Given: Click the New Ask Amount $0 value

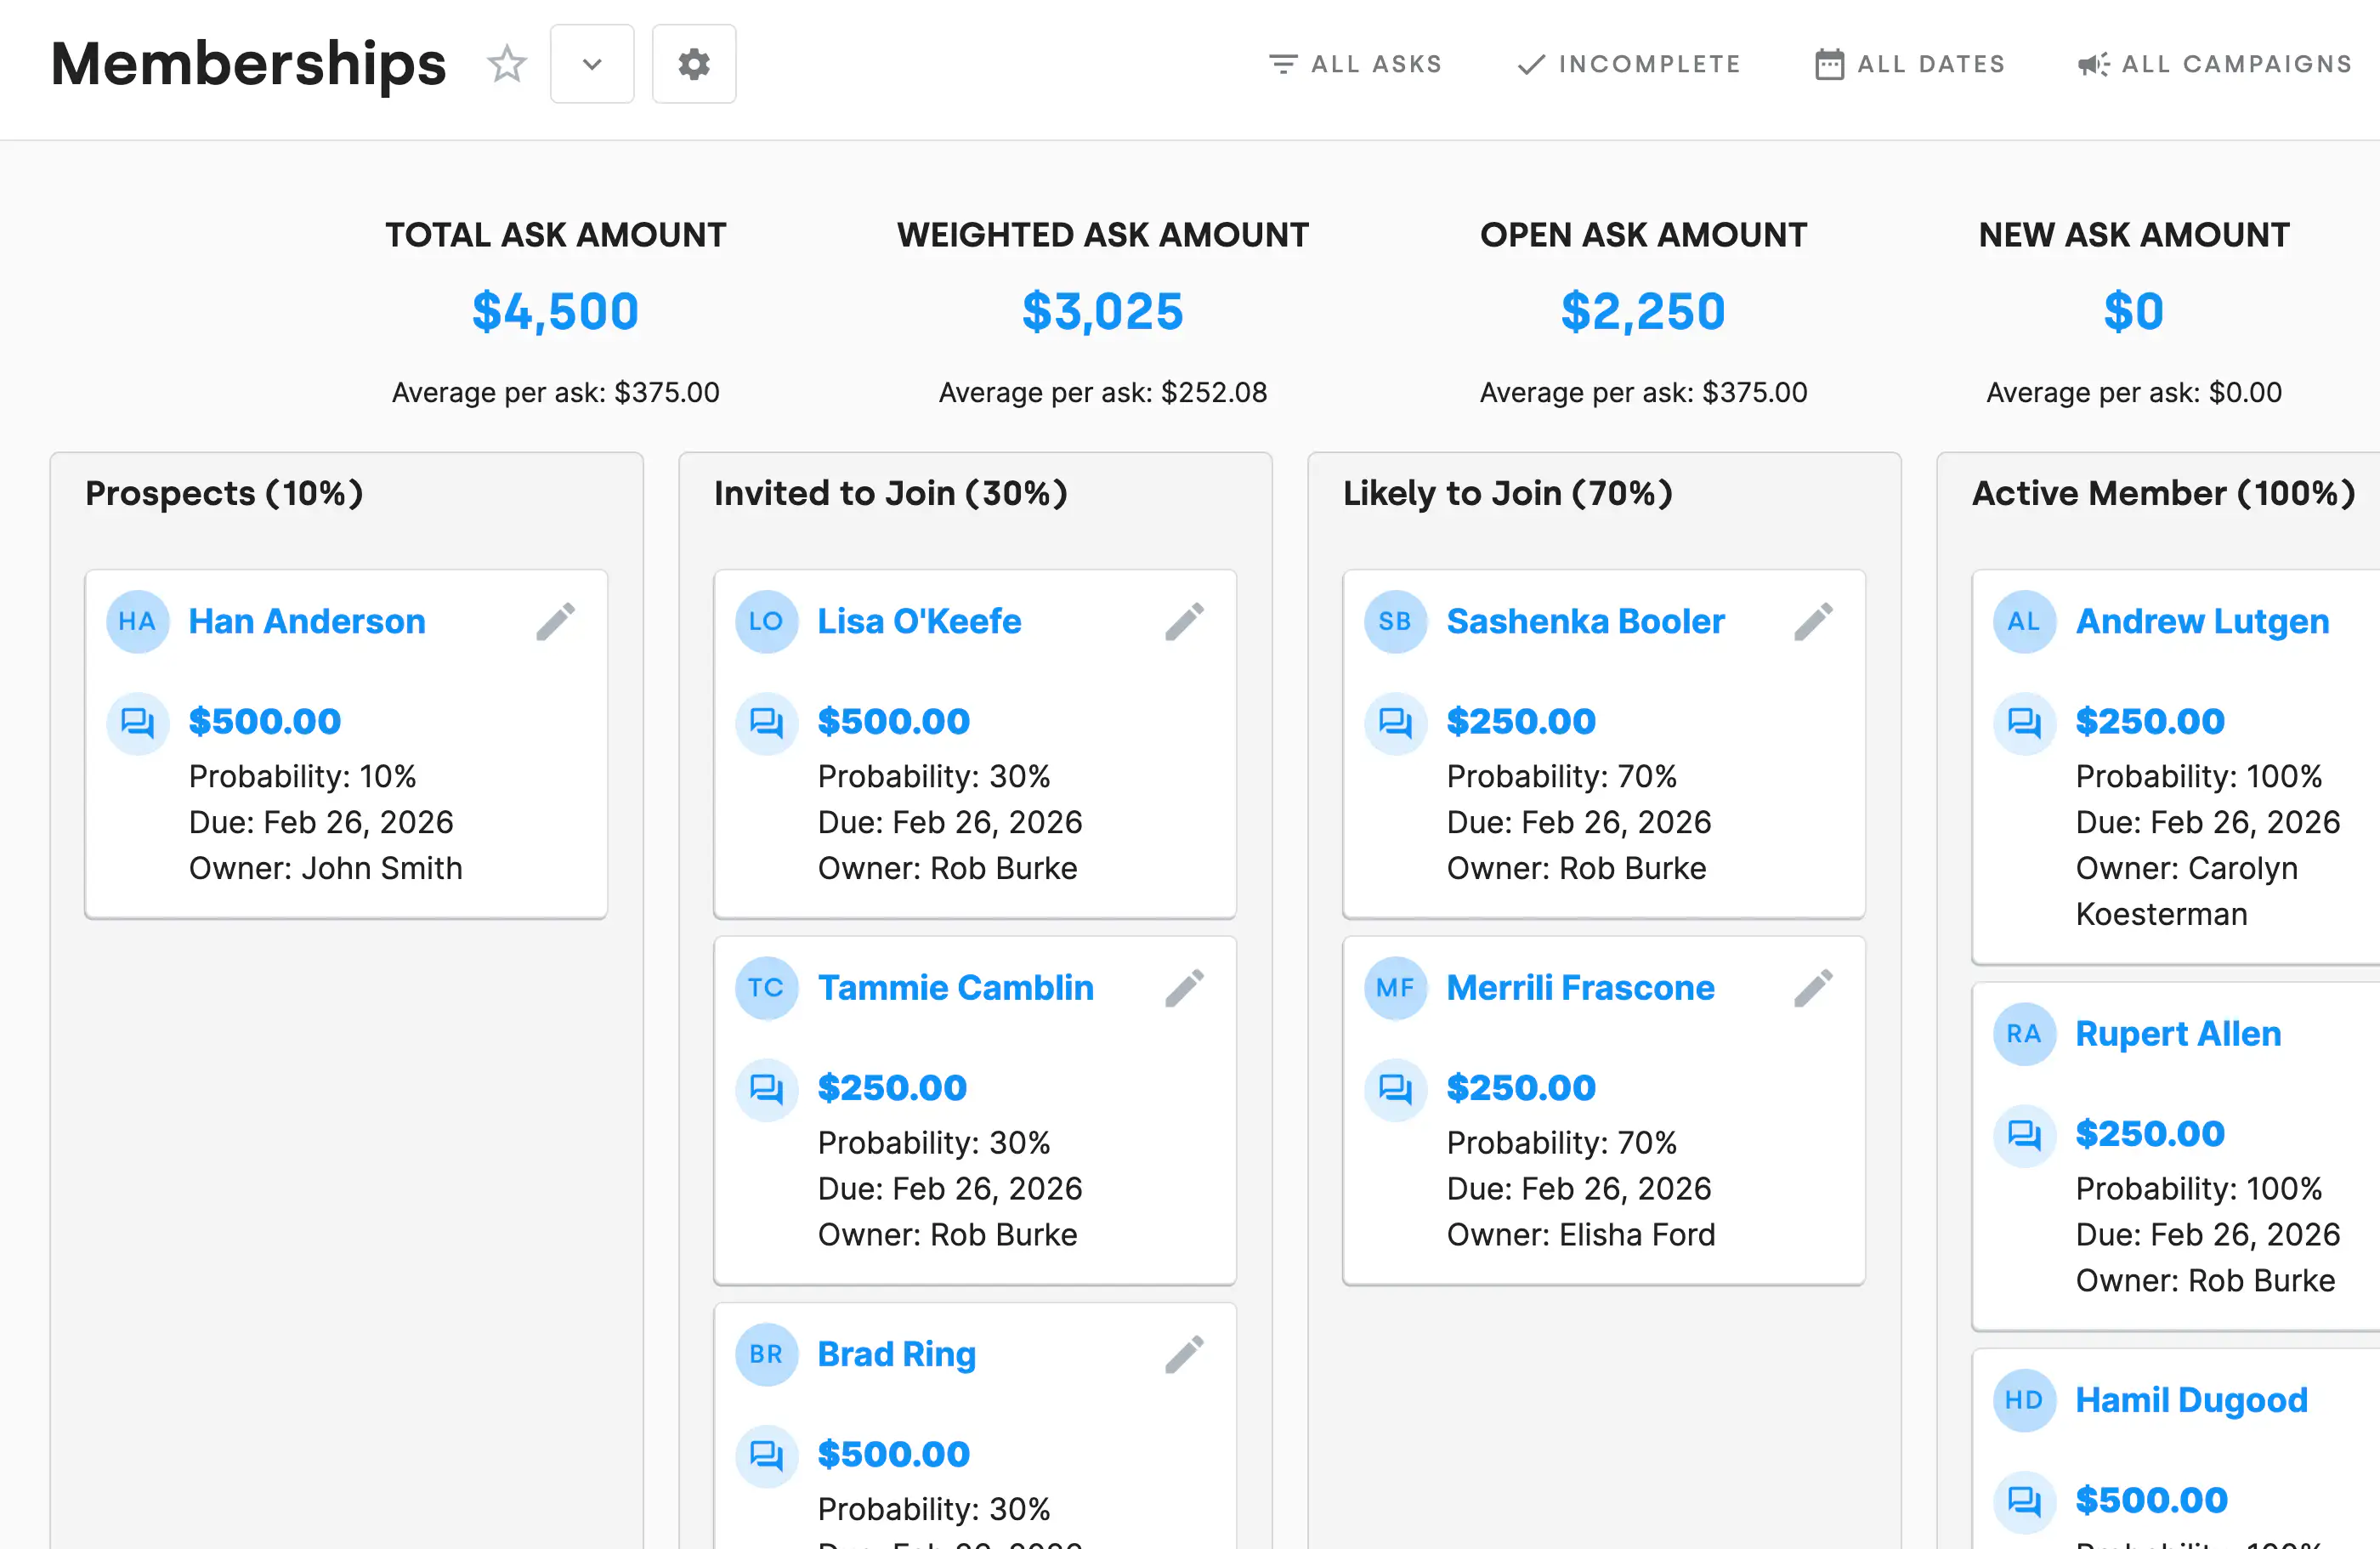Looking at the screenshot, I should pos(2134,311).
